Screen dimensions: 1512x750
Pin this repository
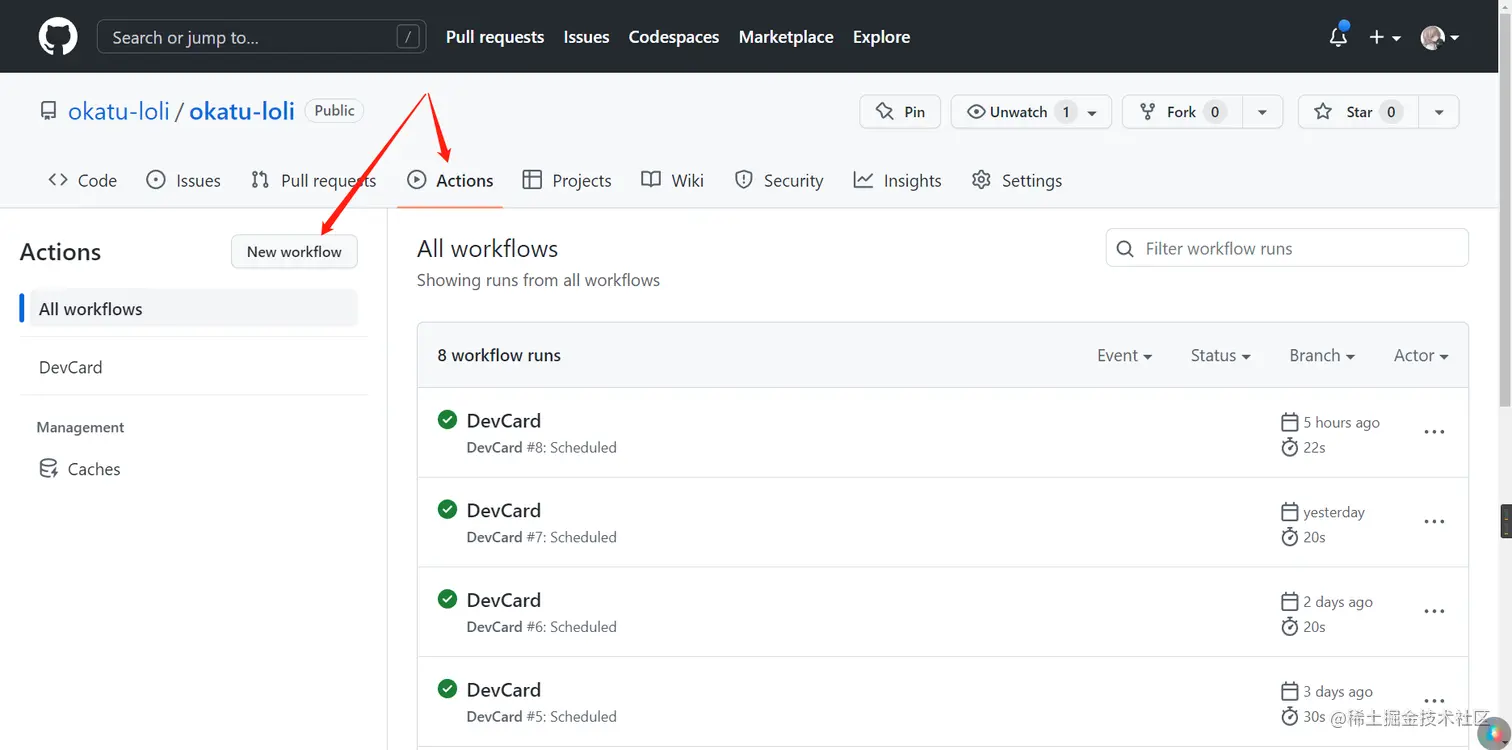pyautogui.click(x=900, y=112)
